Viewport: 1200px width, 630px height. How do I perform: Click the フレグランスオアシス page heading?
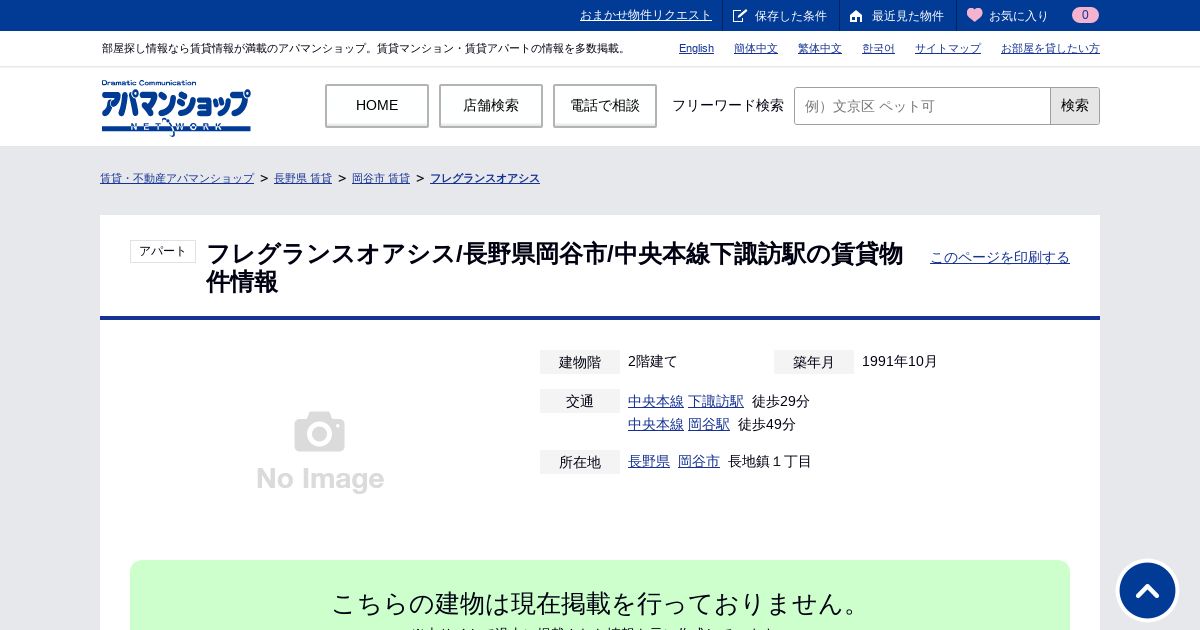click(554, 268)
